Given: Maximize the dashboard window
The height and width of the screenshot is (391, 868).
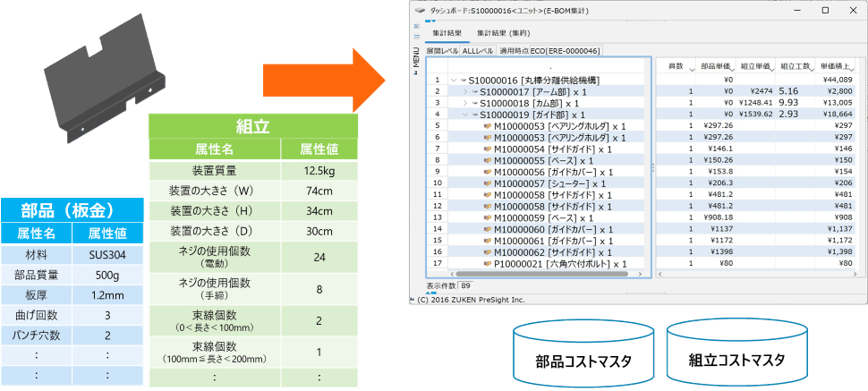Looking at the screenshot, I should [826, 10].
